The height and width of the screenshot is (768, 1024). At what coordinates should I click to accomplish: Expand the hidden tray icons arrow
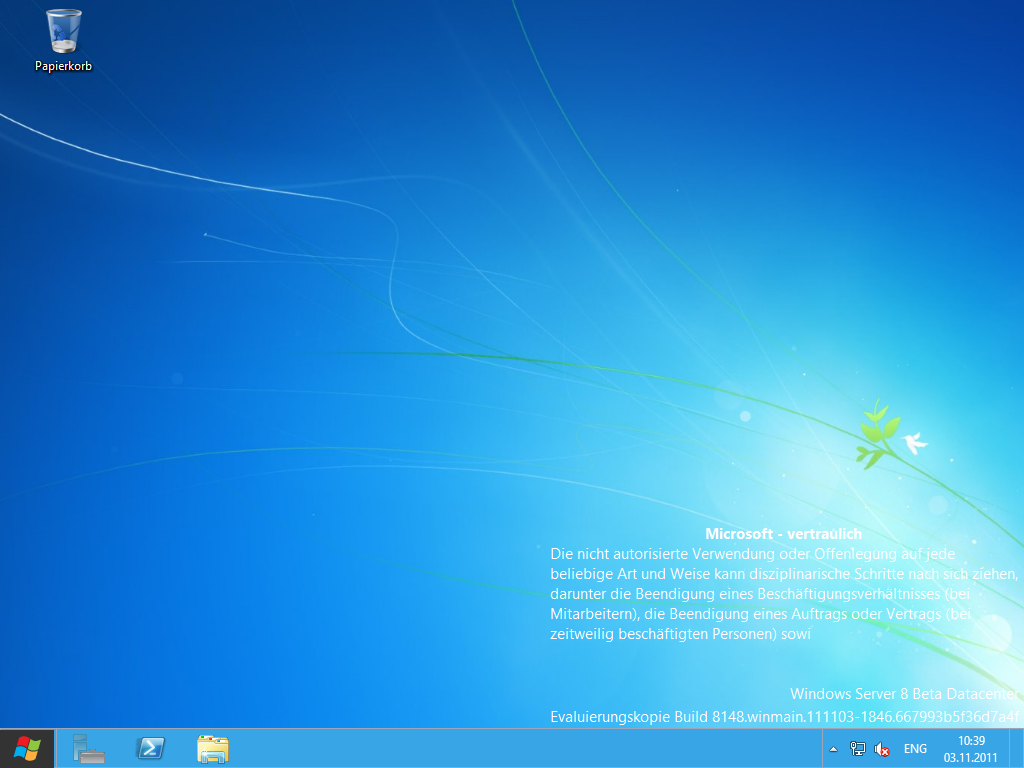click(x=834, y=749)
